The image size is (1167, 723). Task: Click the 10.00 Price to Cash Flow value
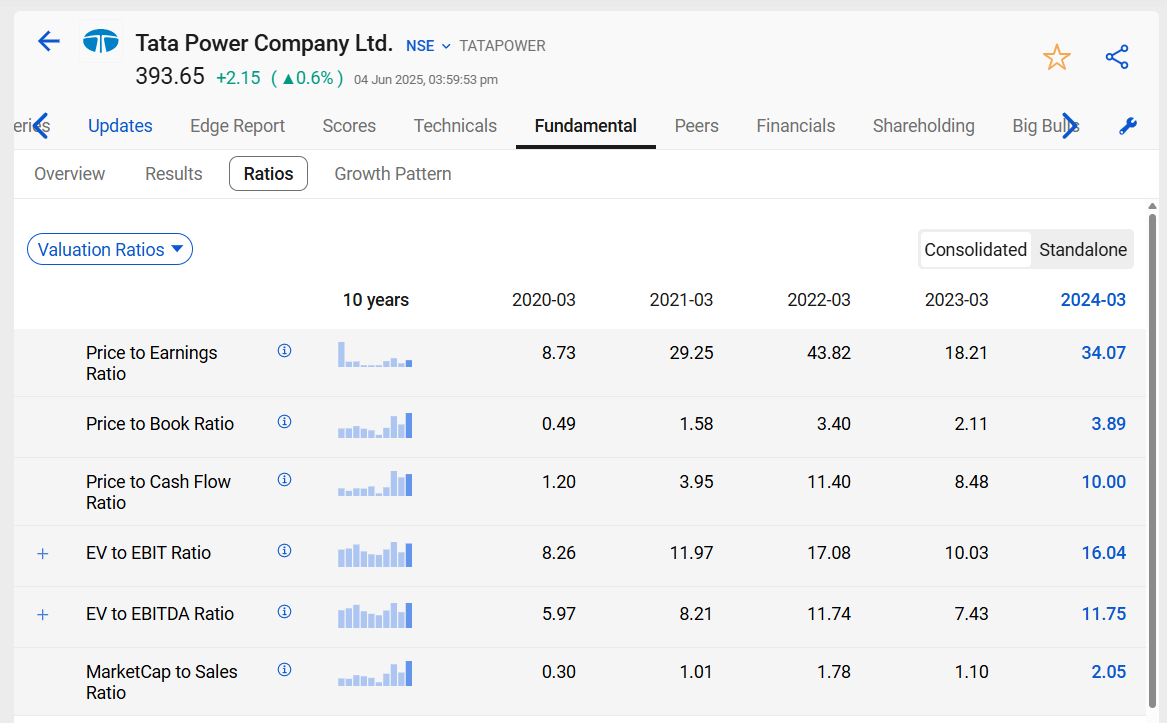pos(1103,482)
